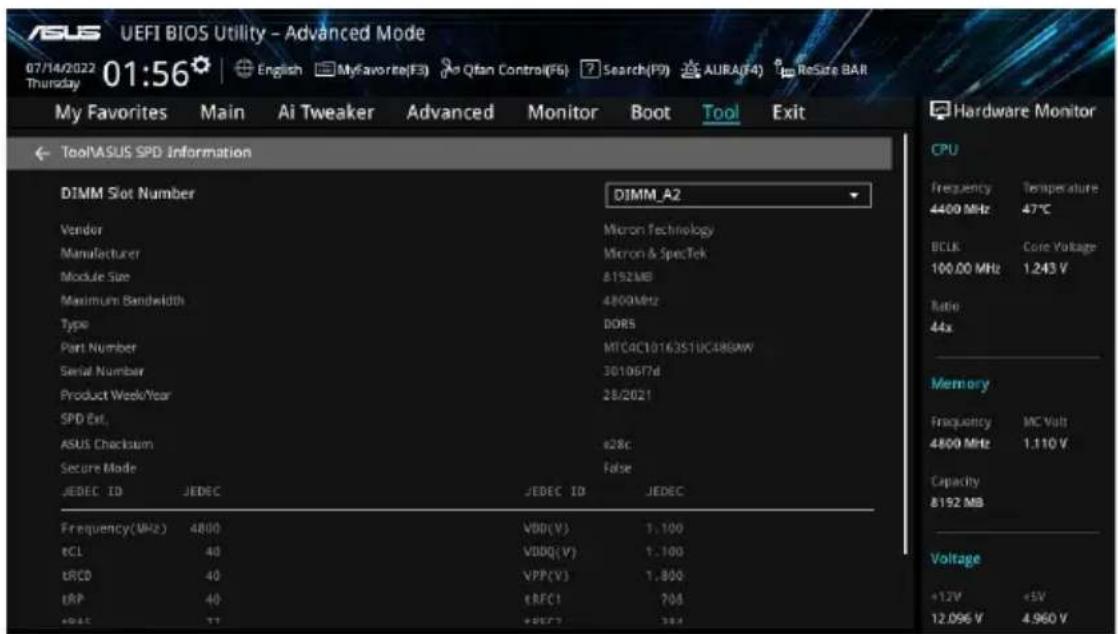Click the Maximum Bandwidth label
This screenshot has height=634, width=1118.
[123, 300]
